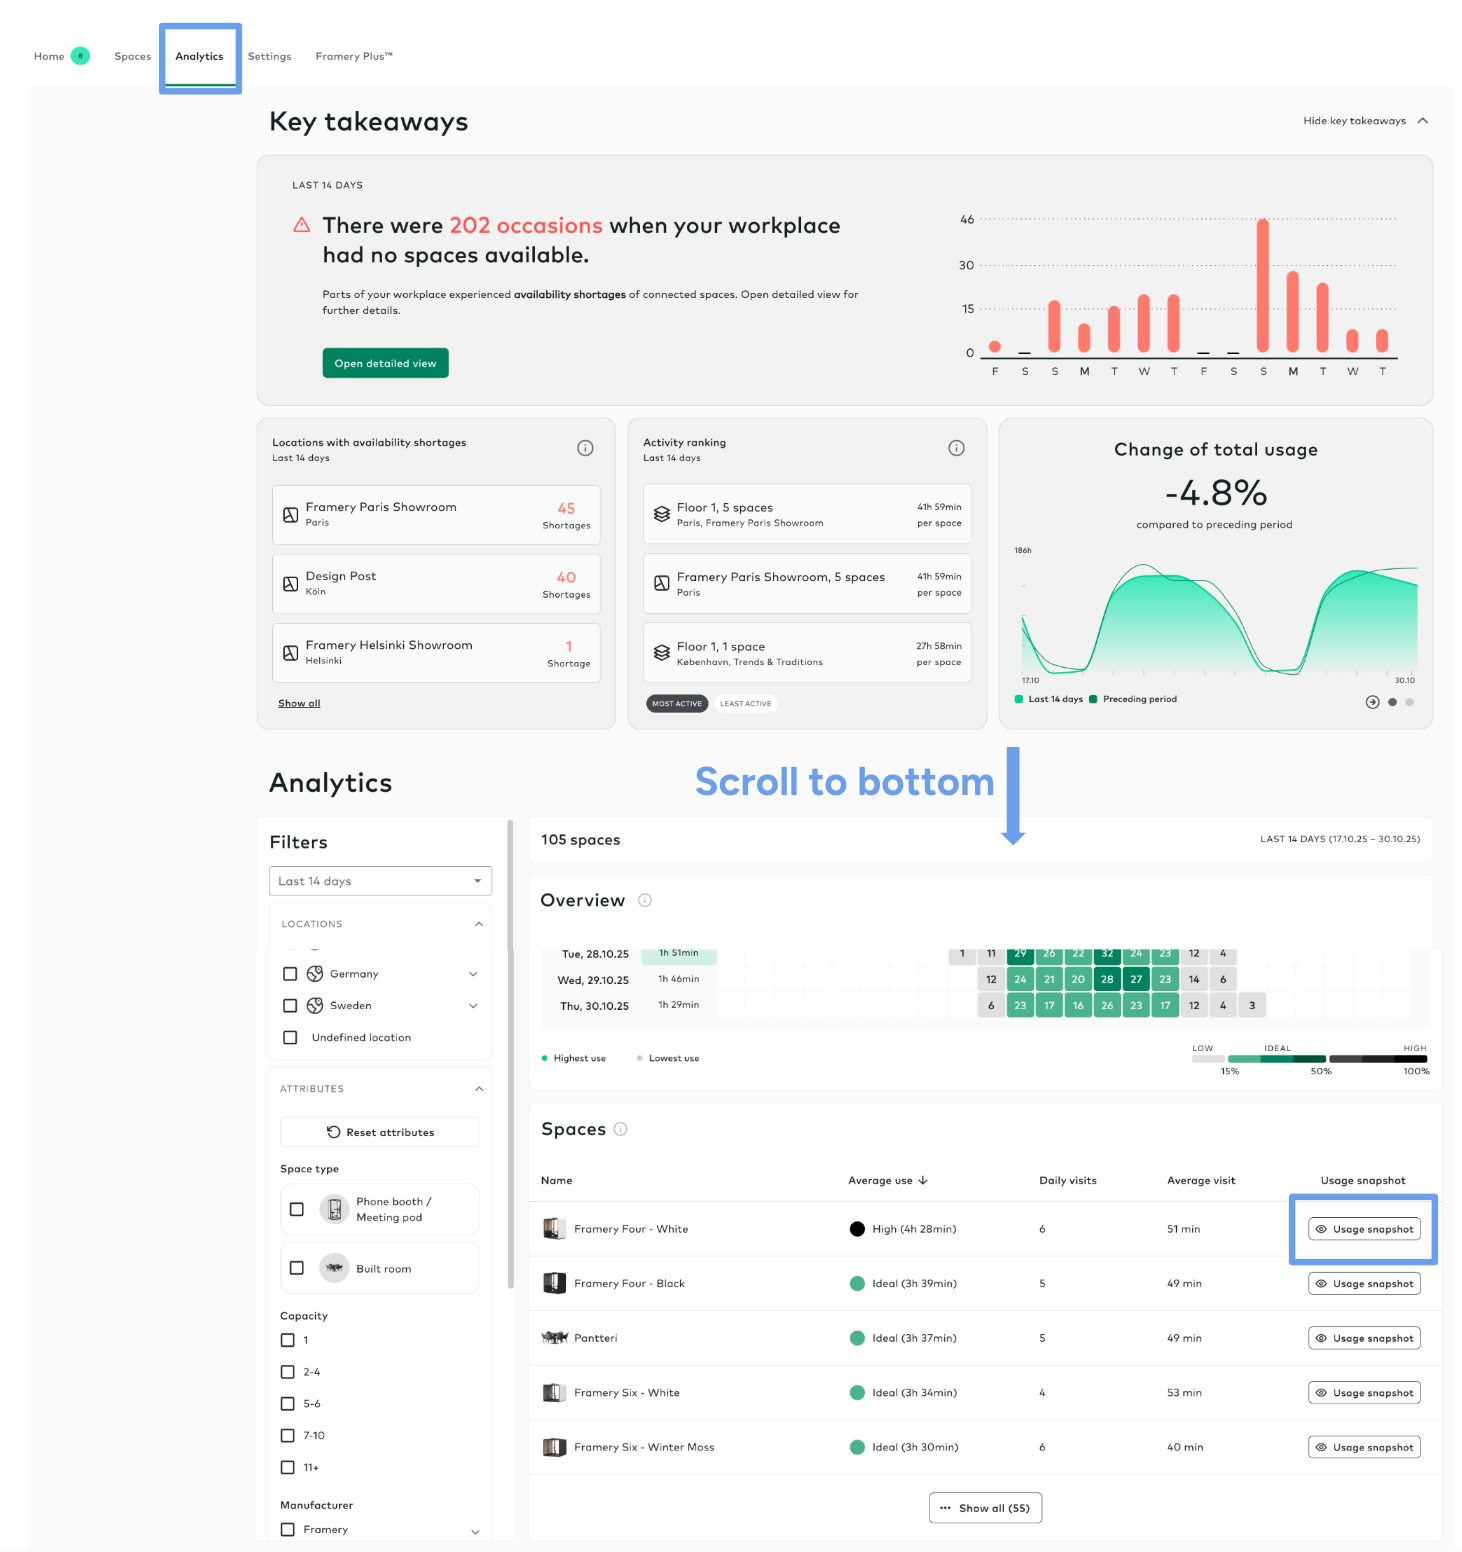Image resolution: width=1462 pixels, height=1552 pixels.
Task: Click the Germany globe icon in Locations
Action: (x=315, y=974)
